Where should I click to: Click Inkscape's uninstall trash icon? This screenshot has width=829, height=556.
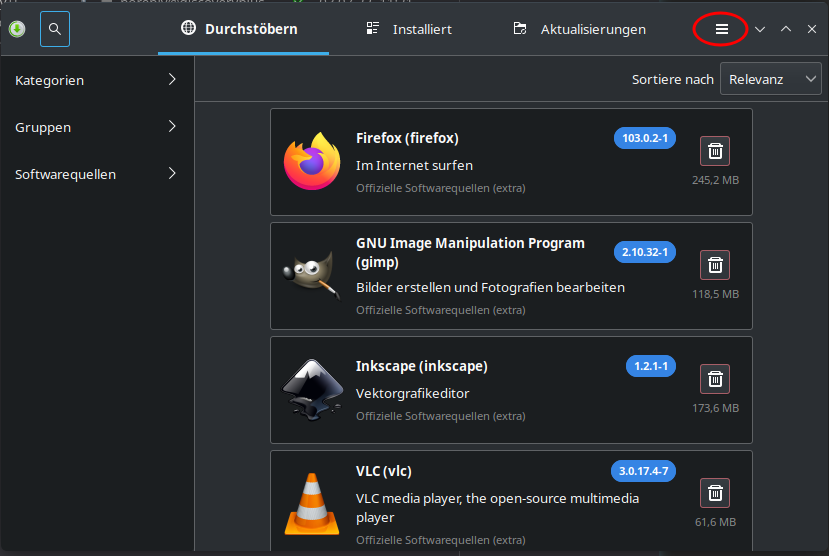[x=715, y=379]
